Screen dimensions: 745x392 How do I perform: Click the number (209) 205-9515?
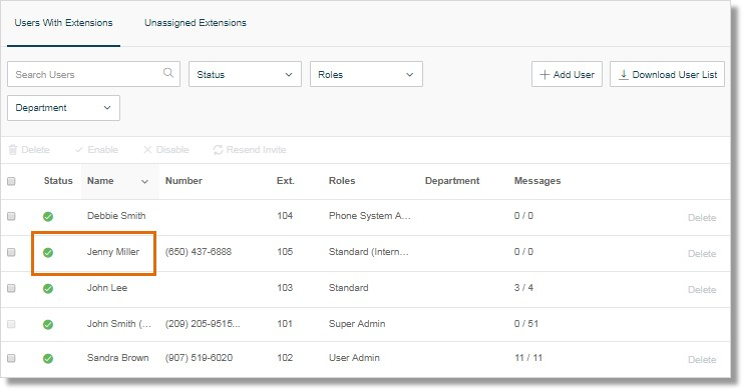[x=202, y=324]
